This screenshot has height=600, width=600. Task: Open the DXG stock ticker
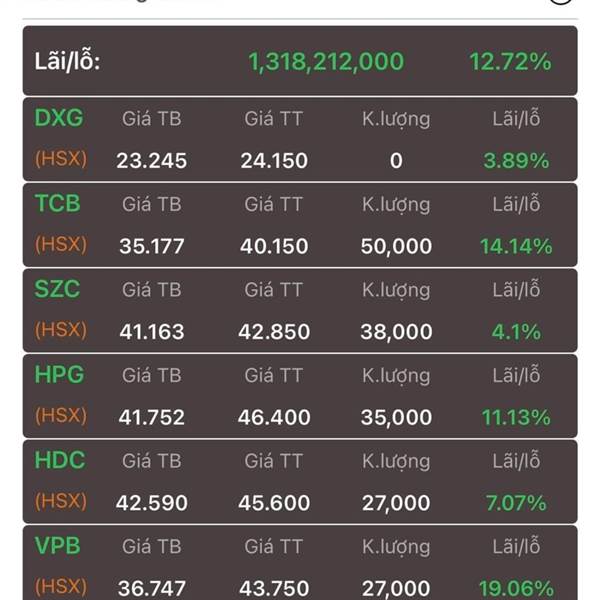(59, 117)
